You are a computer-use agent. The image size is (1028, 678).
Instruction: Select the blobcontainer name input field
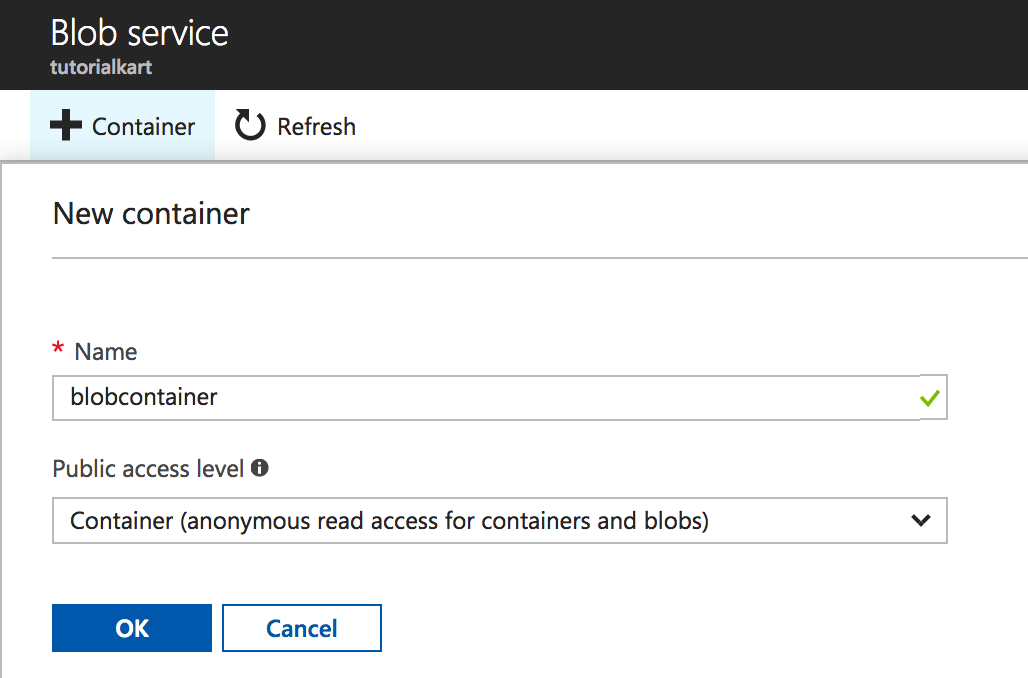click(450, 397)
